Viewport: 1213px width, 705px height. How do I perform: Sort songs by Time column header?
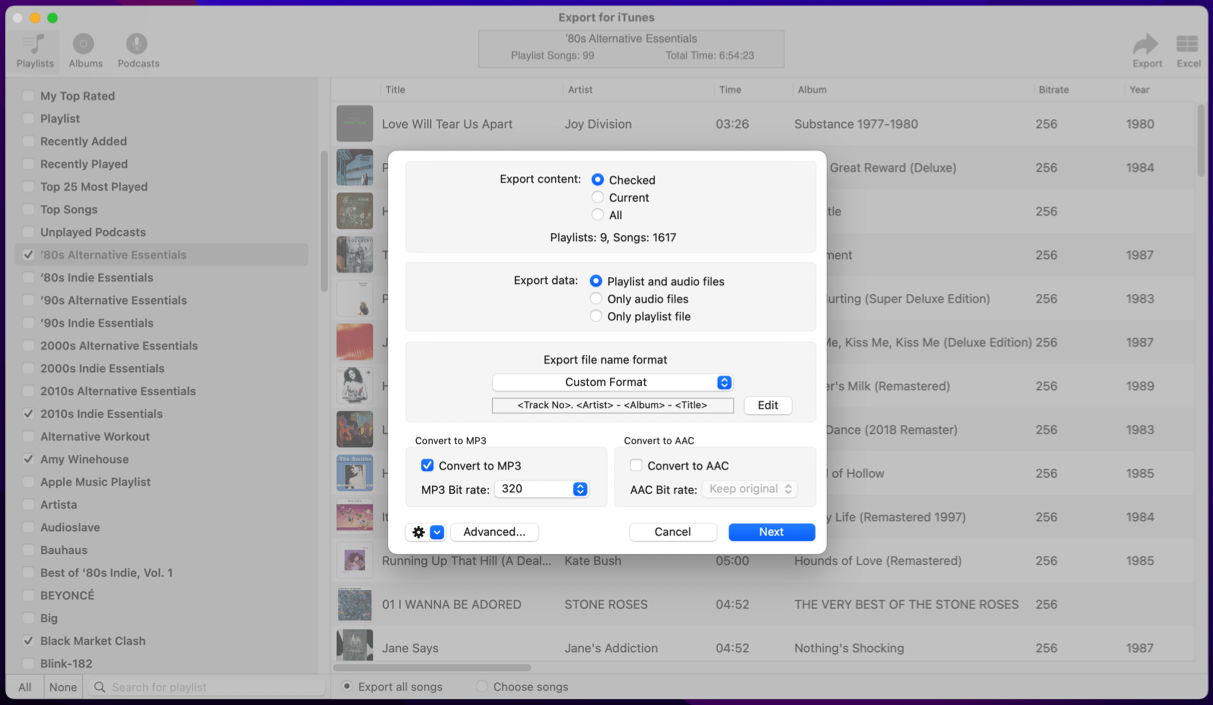tap(730, 90)
